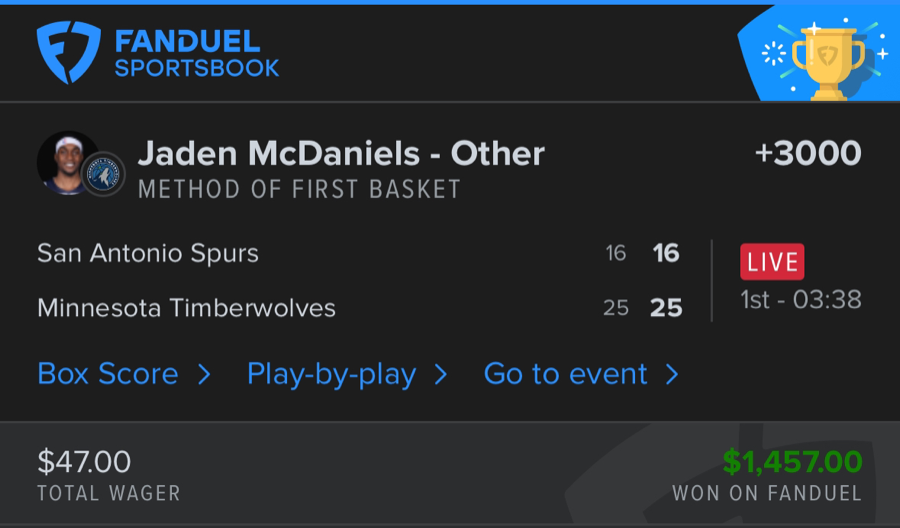
Task: Open the Play-by-play link
Action: [x=331, y=374]
